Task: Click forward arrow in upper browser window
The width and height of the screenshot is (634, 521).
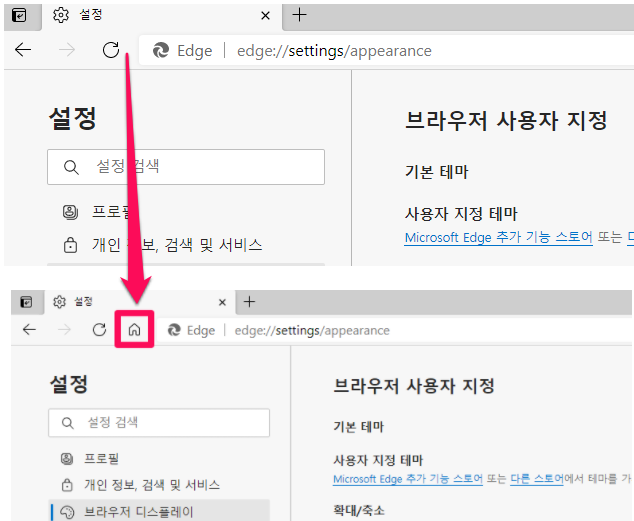Action: pyautogui.click(x=67, y=50)
